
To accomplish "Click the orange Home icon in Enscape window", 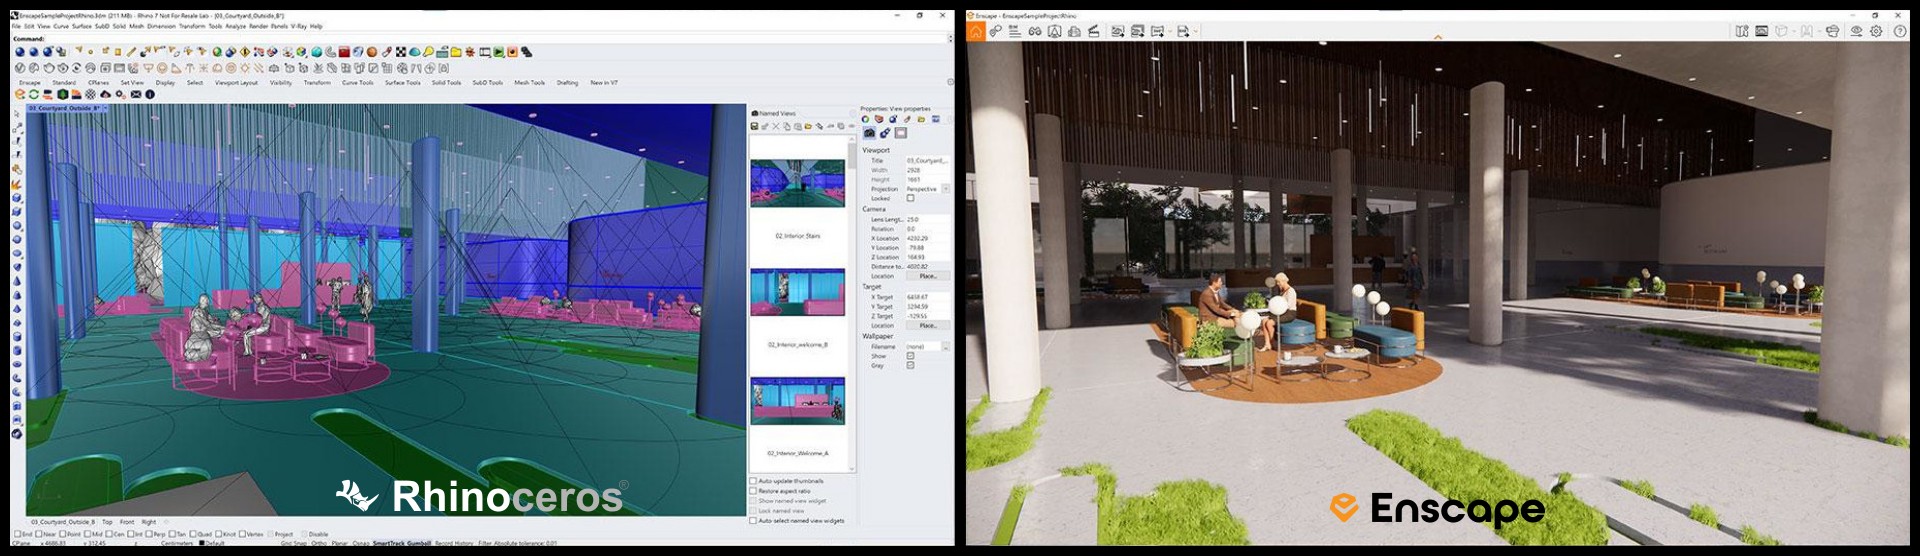I will pyautogui.click(x=976, y=31).
